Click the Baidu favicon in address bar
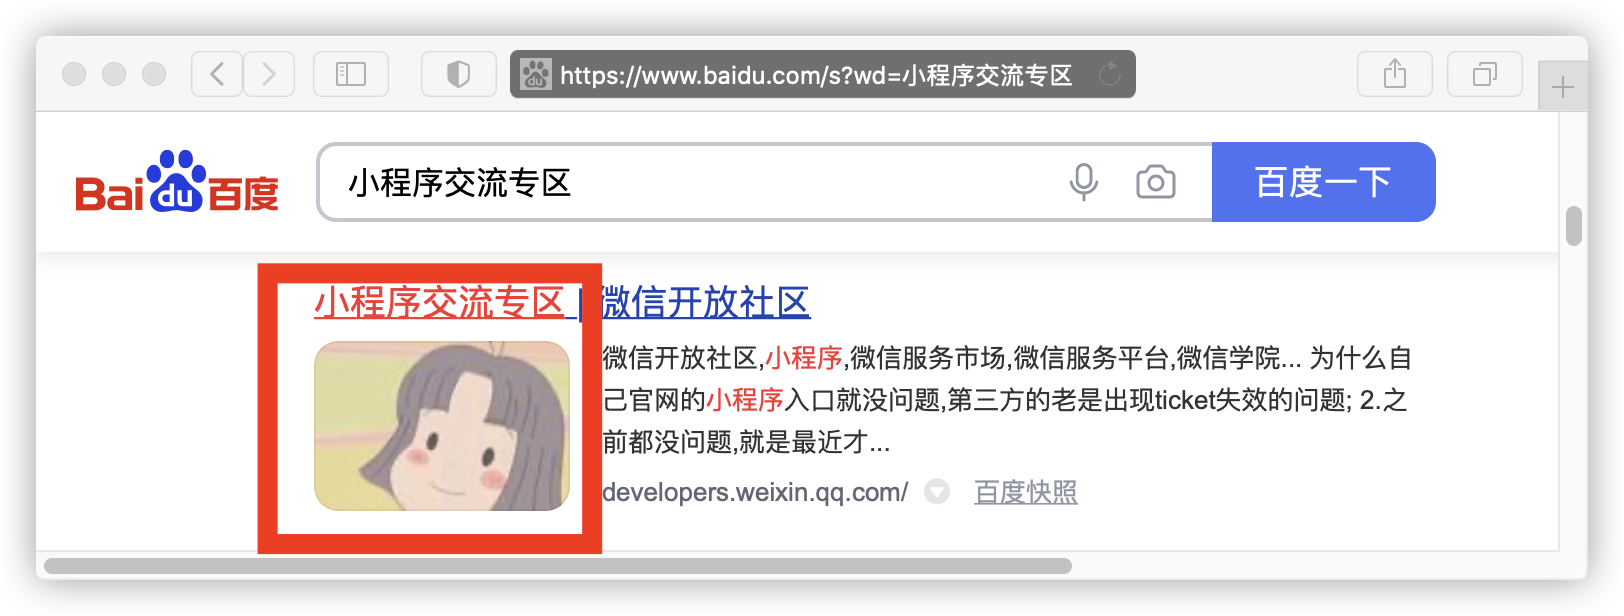Screen dimensions: 1624x616 (x=536, y=74)
